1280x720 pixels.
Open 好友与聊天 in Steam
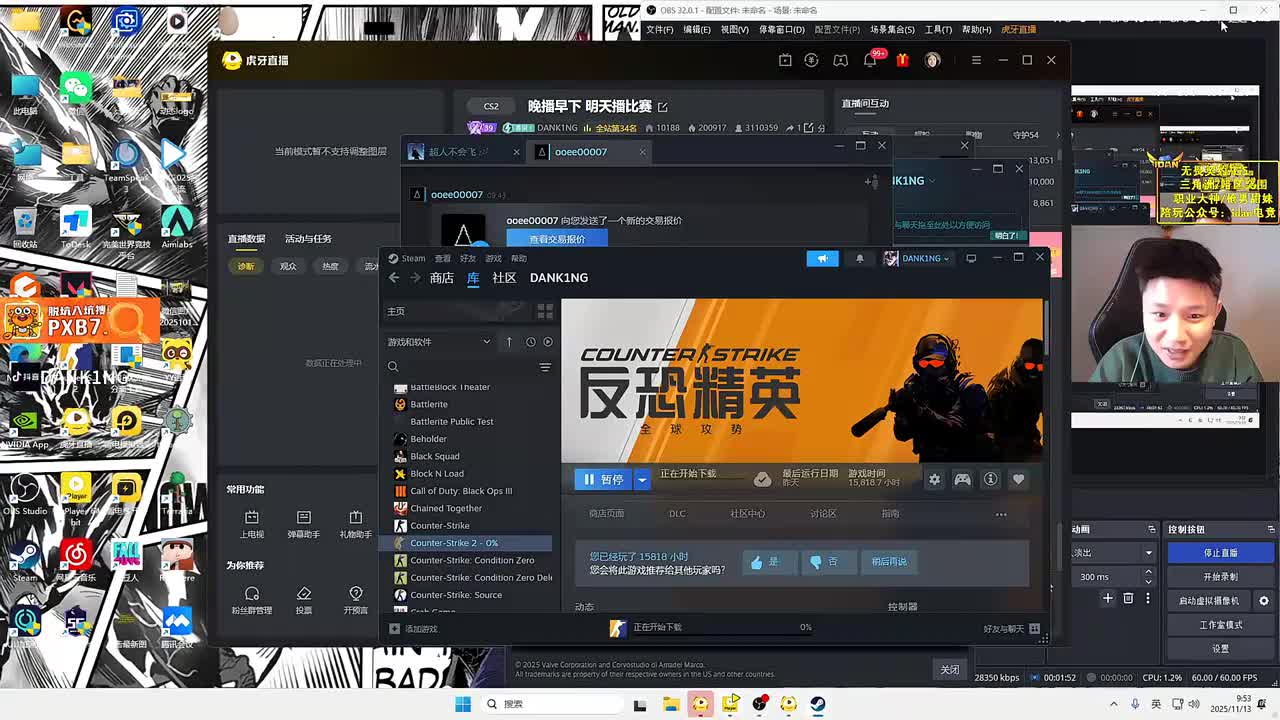pyautogui.click(x=1012, y=629)
